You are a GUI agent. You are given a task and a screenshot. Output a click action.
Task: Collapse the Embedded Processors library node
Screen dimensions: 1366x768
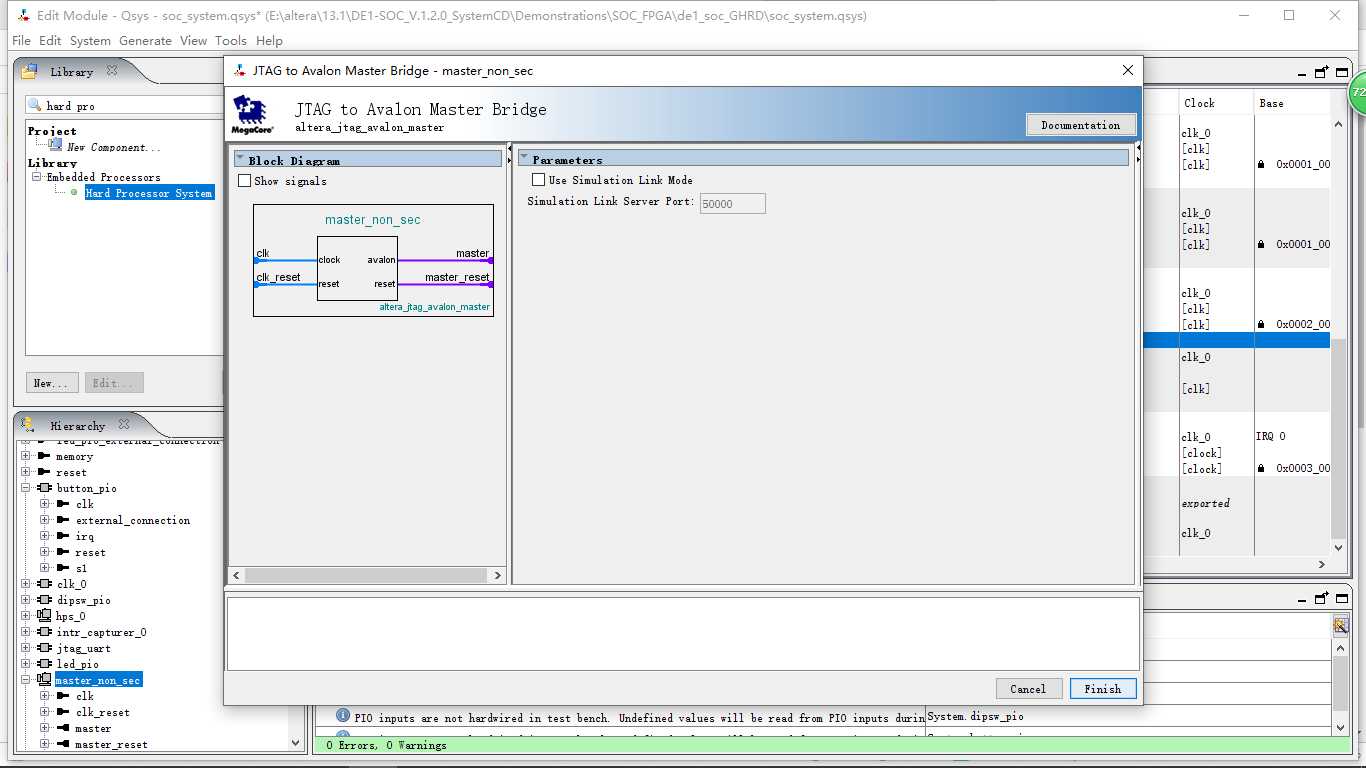pyautogui.click(x=37, y=177)
